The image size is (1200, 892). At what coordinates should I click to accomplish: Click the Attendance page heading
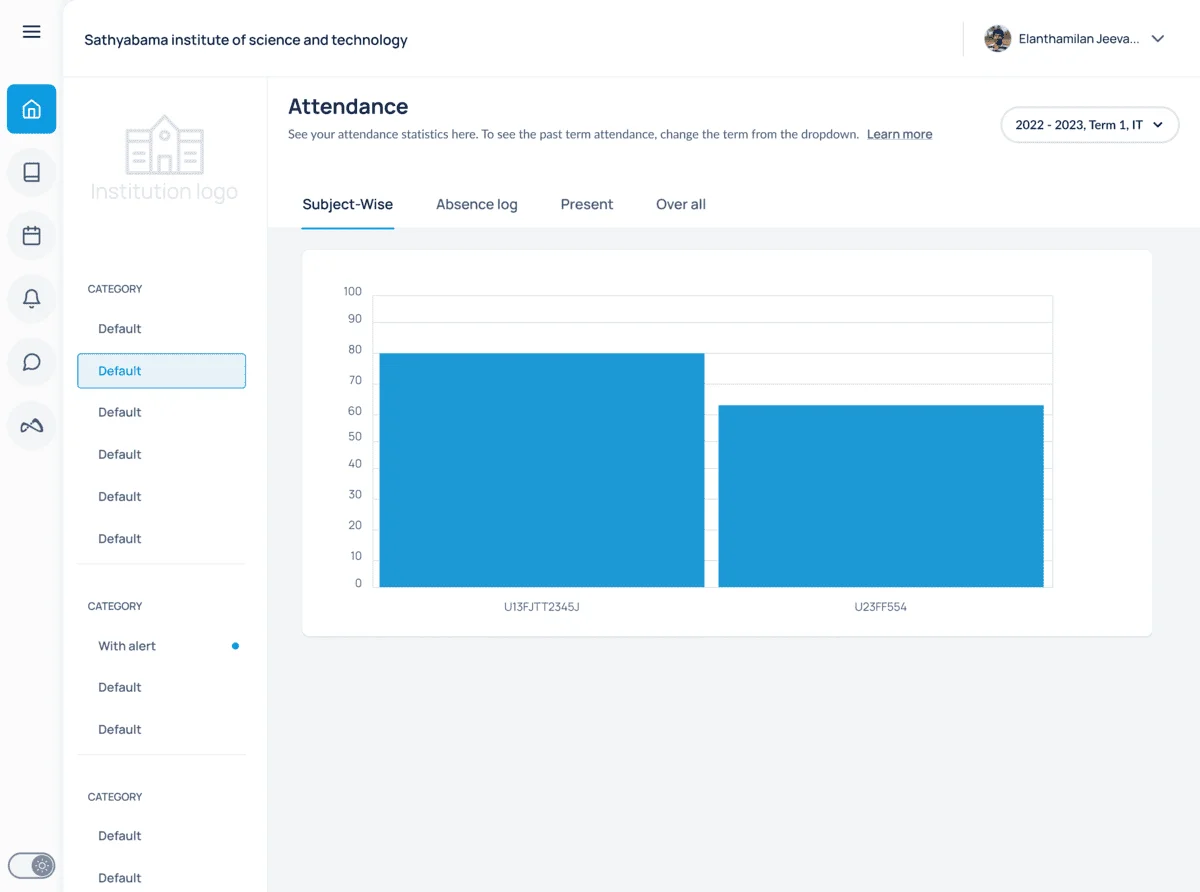pyautogui.click(x=348, y=106)
